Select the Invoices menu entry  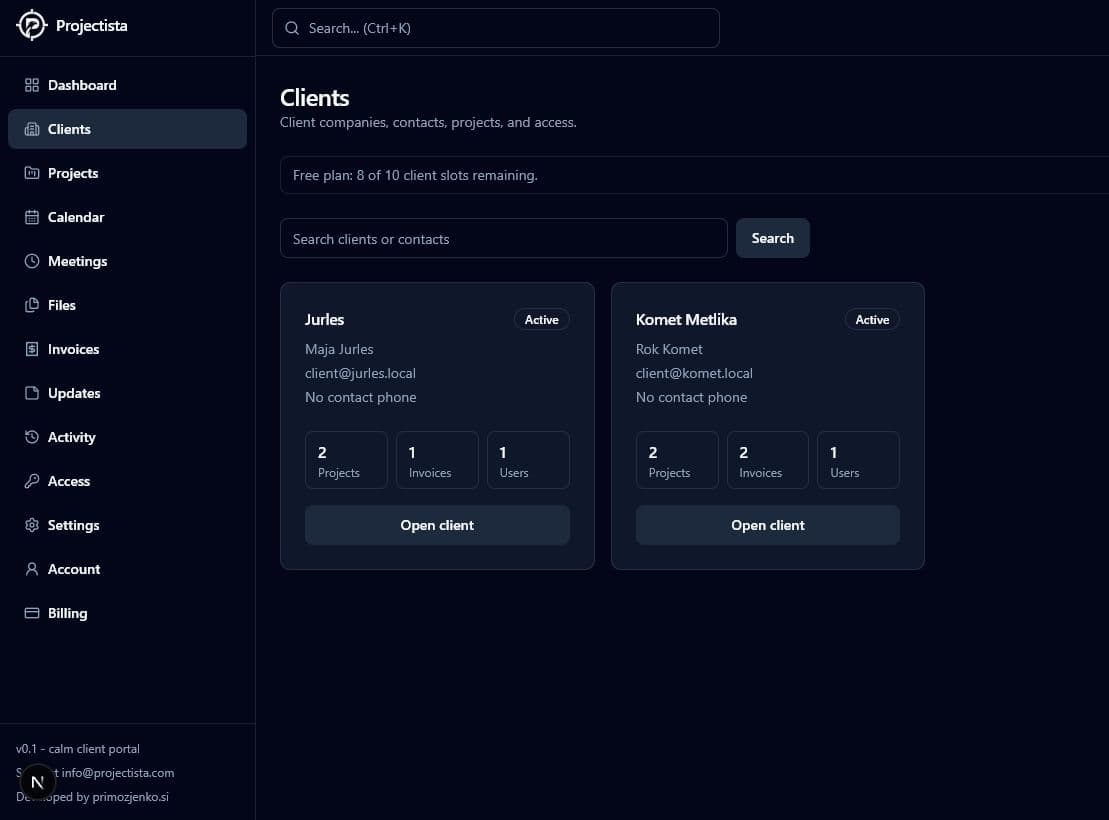click(127, 349)
